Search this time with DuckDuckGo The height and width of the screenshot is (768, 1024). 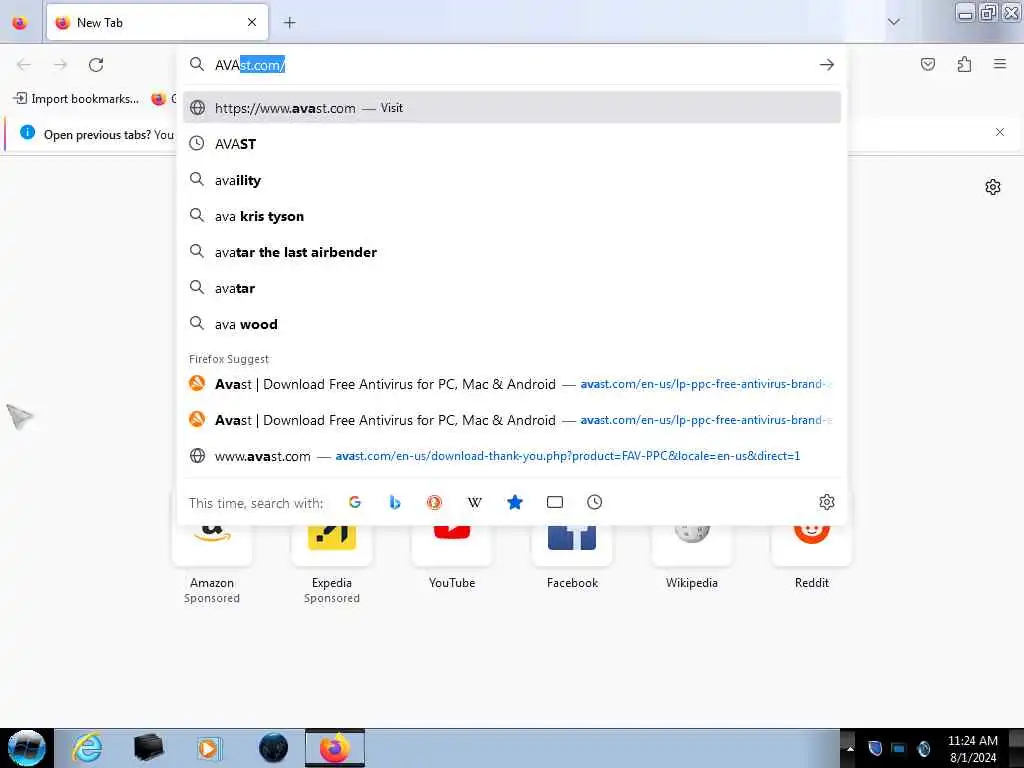click(x=434, y=502)
